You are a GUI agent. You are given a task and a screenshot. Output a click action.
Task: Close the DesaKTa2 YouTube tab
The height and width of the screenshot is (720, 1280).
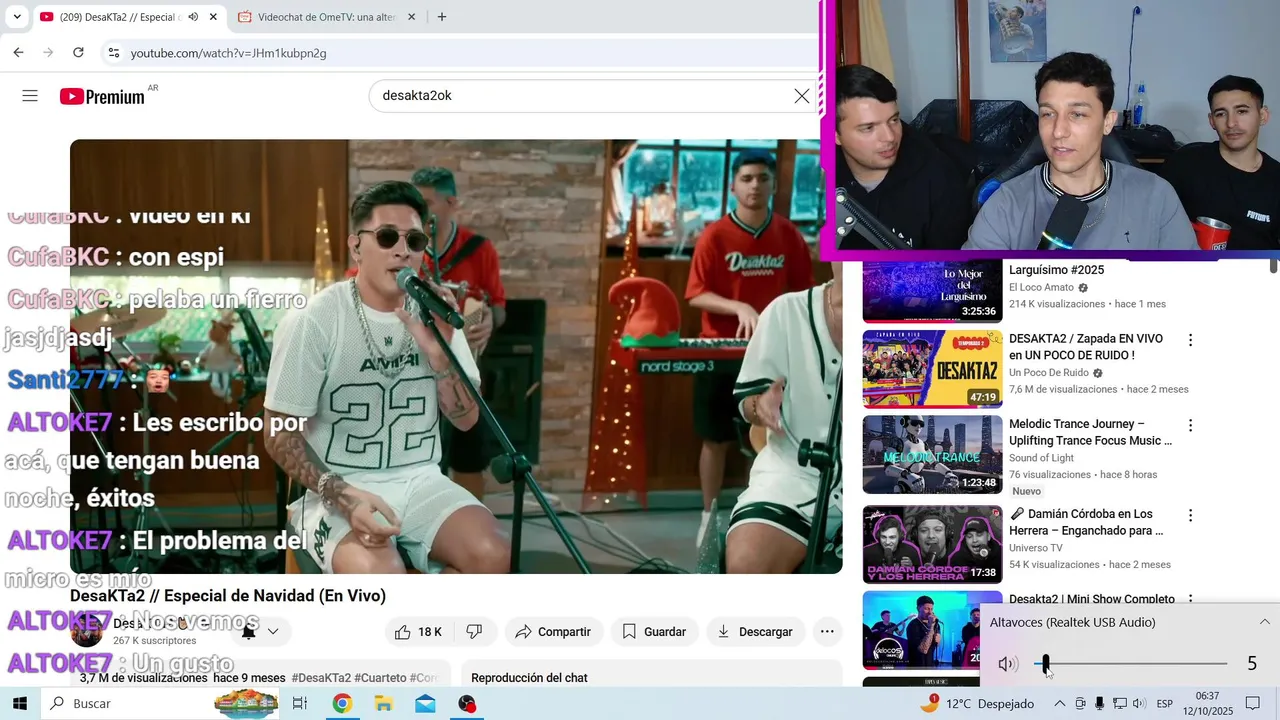pos(213,17)
